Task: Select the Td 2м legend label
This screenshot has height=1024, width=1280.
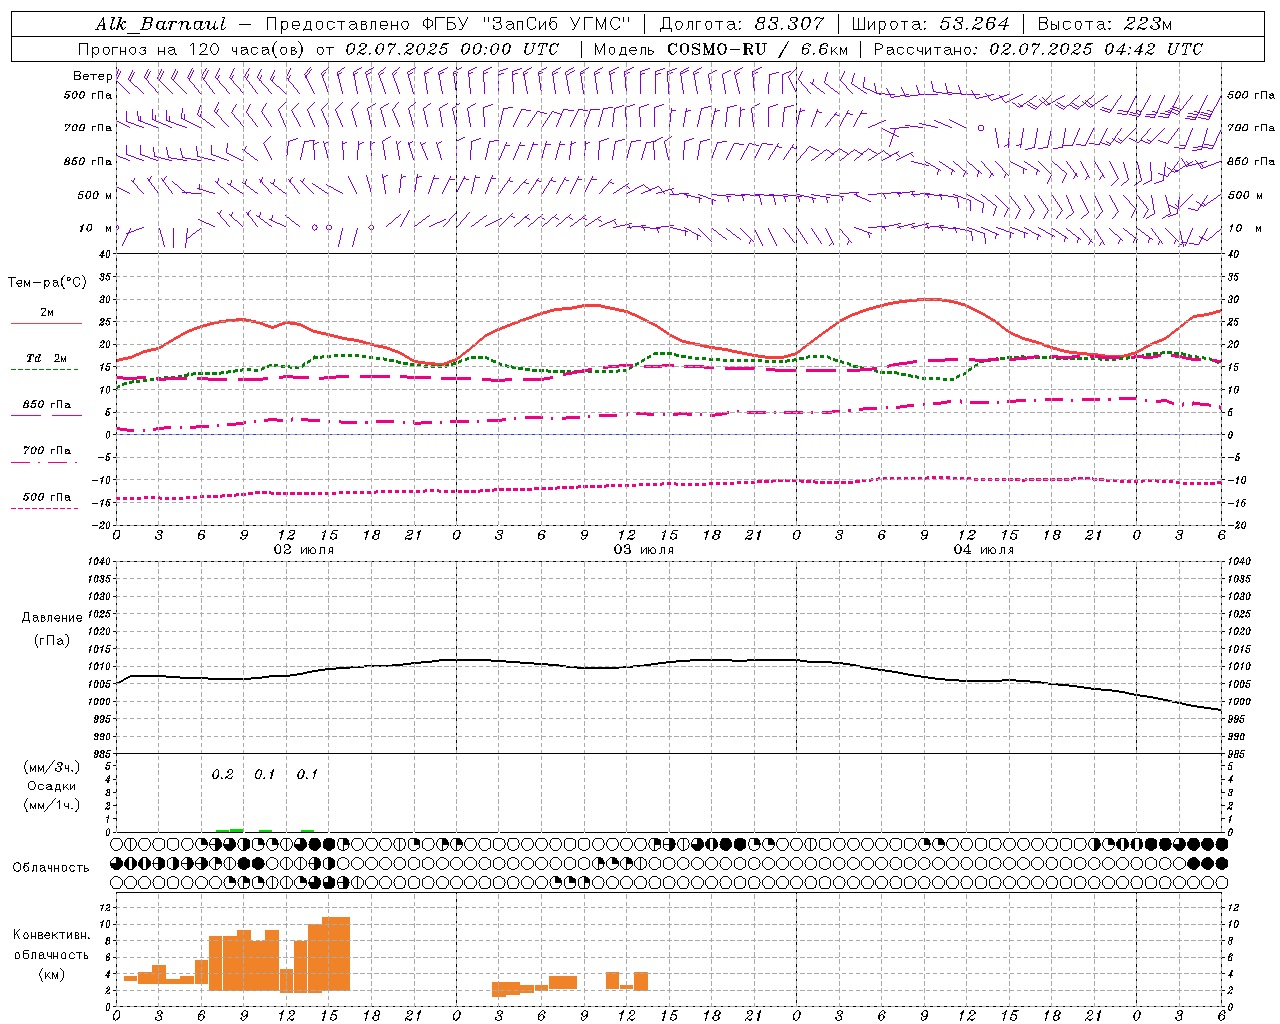Action: (x=47, y=358)
